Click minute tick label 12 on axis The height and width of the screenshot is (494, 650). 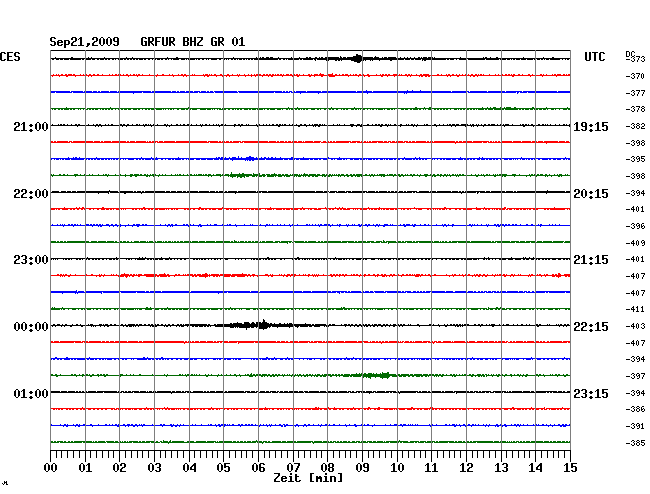pyautogui.click(x=466, y=468)
